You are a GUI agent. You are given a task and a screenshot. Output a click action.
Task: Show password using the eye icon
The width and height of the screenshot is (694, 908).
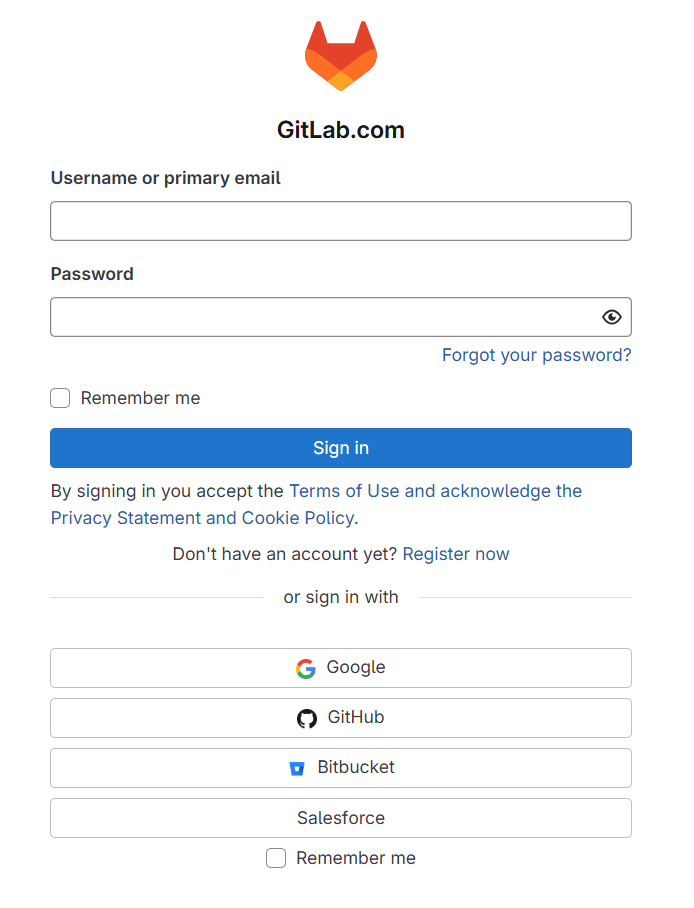click(612, 317)
